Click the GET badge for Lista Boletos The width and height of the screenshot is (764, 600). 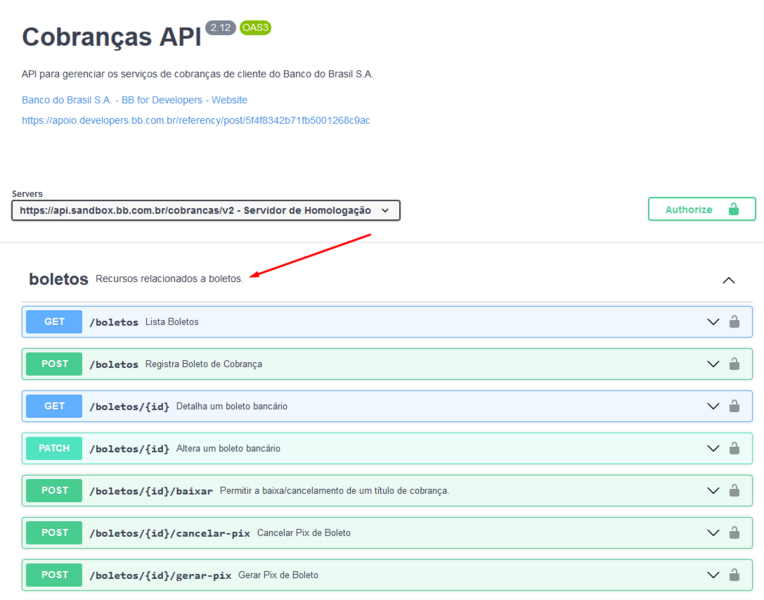54,322
